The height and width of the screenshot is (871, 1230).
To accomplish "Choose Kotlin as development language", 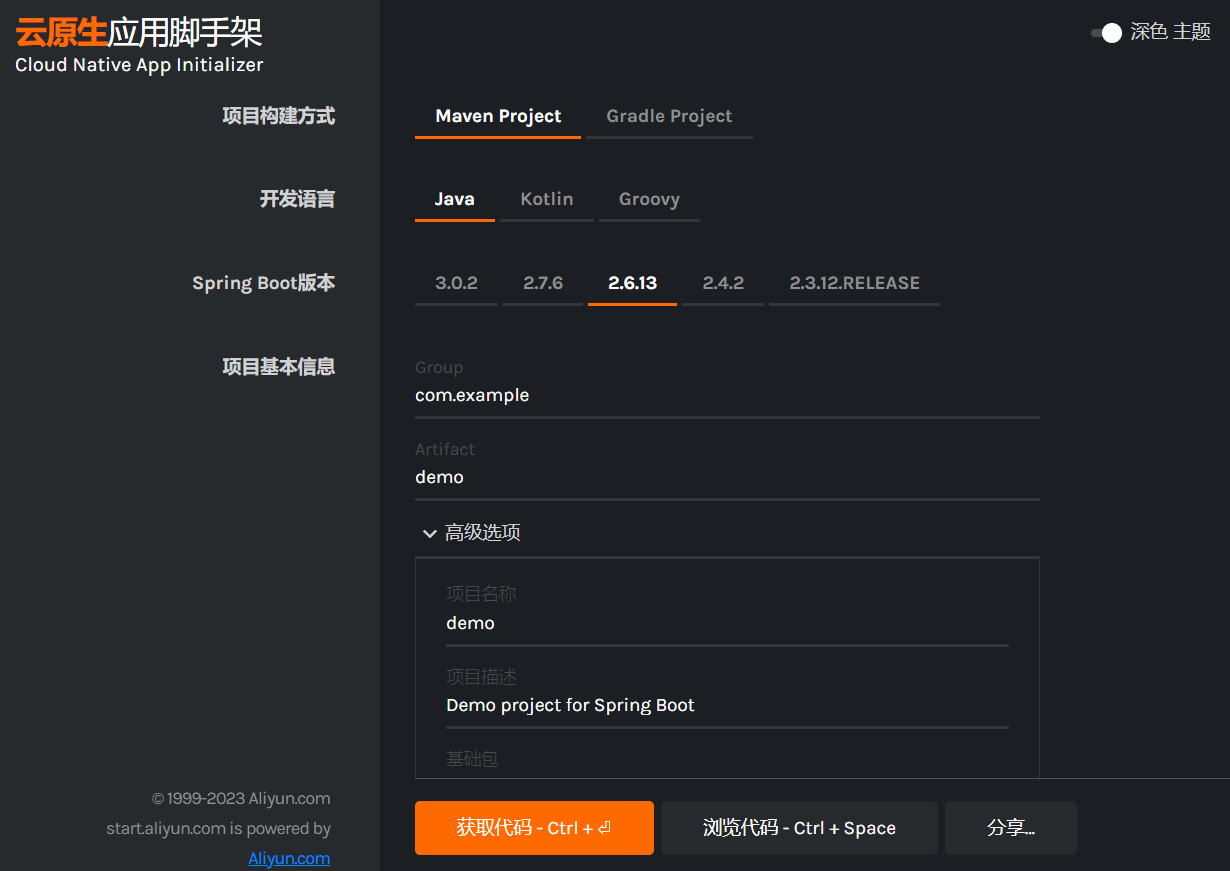I will pyautogui.click(x=547, y=199).
